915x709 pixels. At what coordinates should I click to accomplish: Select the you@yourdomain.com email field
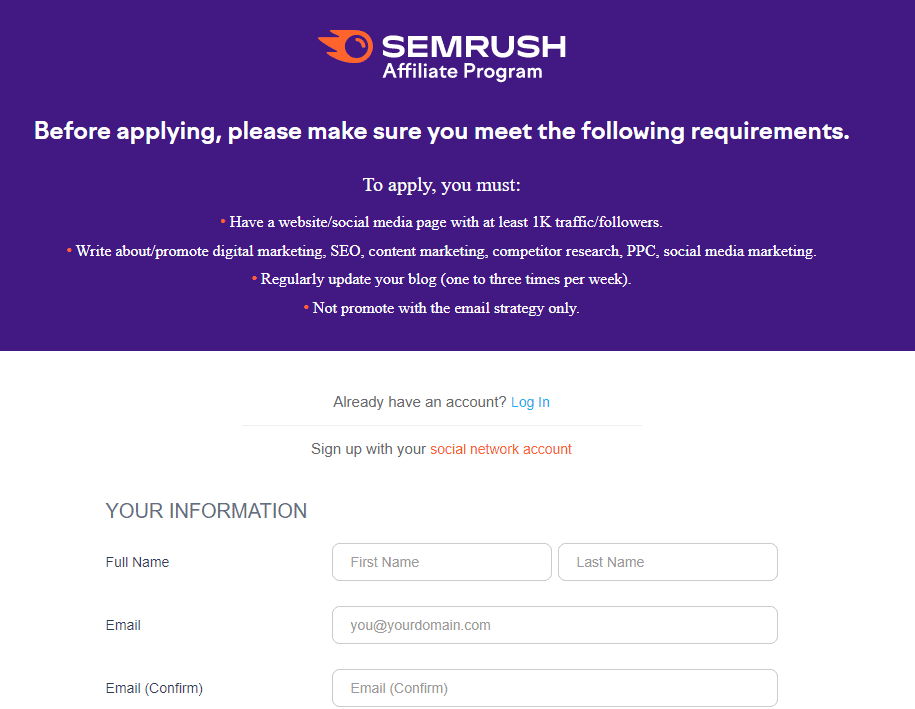click(x=554, y=625)
